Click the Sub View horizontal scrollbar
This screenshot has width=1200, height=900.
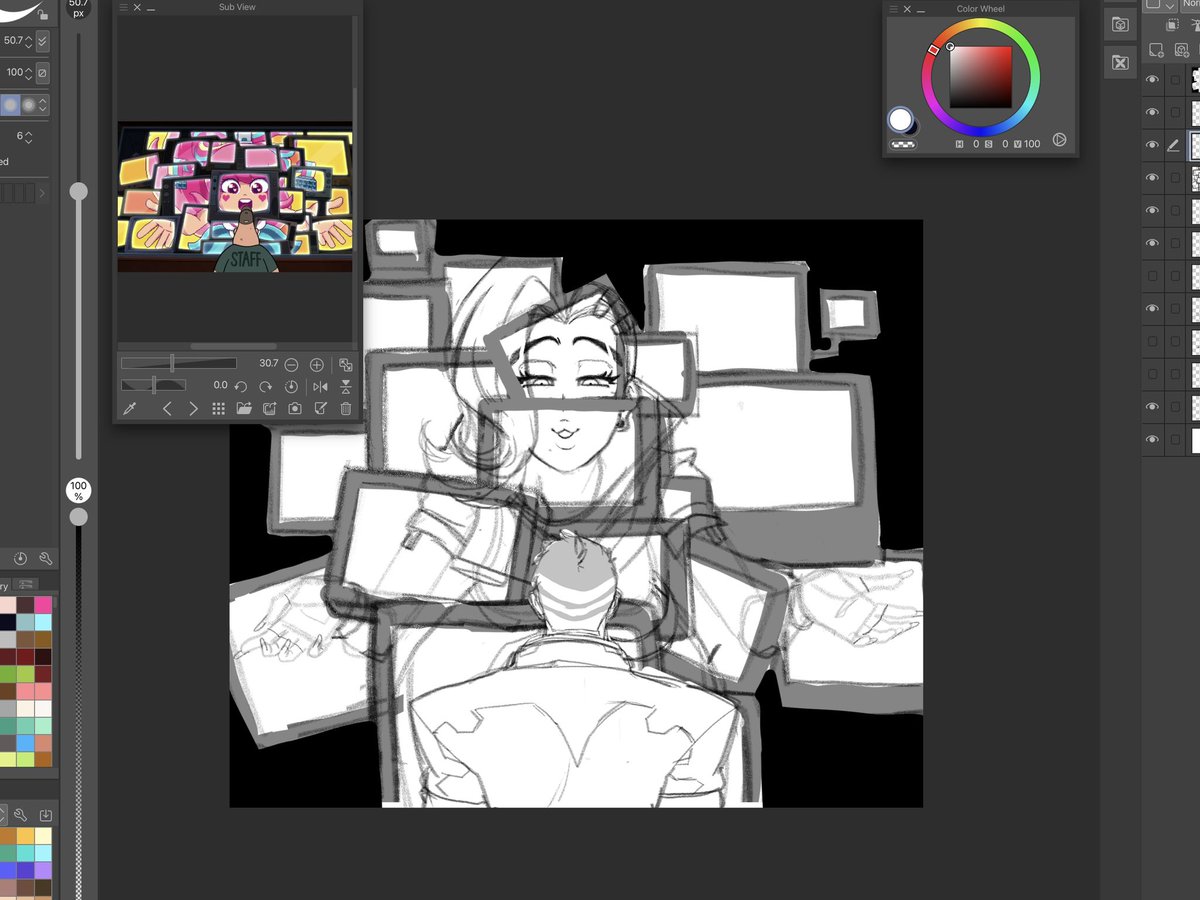click(x=234, y=346)
